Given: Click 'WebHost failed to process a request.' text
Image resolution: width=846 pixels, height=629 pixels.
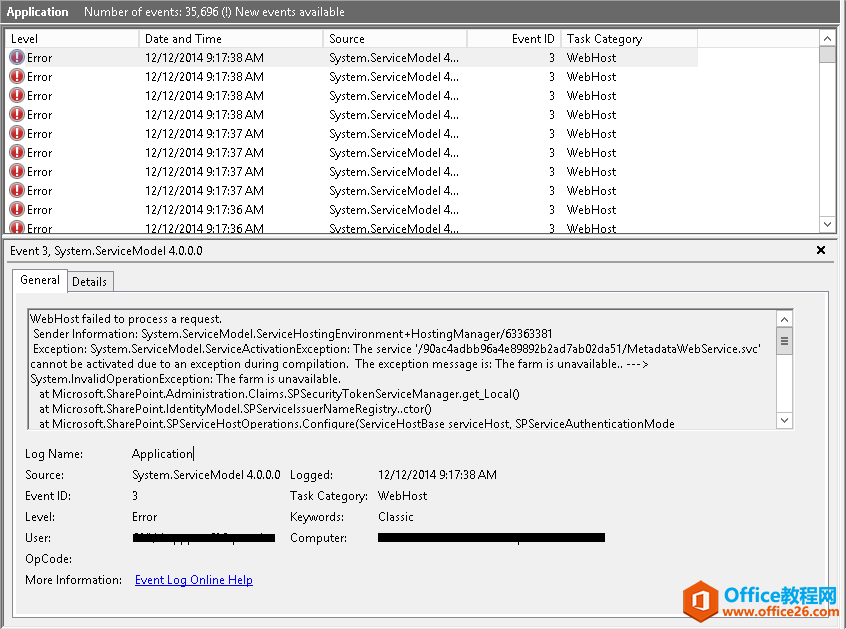Looking at the screenshot, I should coord(126,319).
